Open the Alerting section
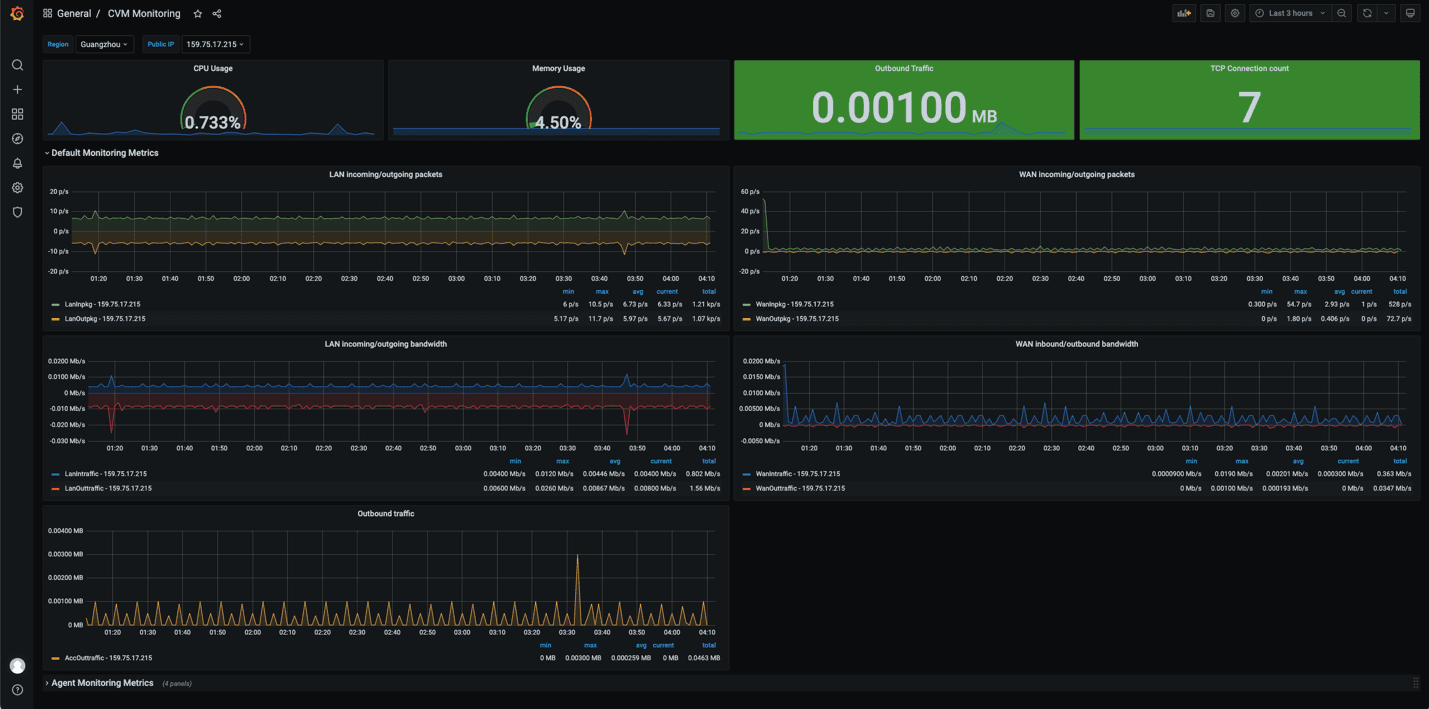The height and width of the screenshot is (709, 1429). 16,163
